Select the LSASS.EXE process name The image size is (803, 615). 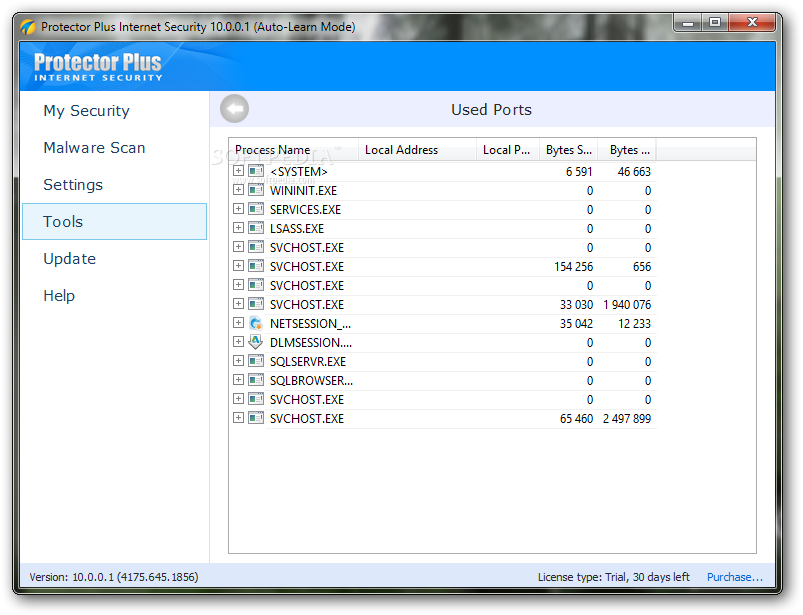coord(297,228)
